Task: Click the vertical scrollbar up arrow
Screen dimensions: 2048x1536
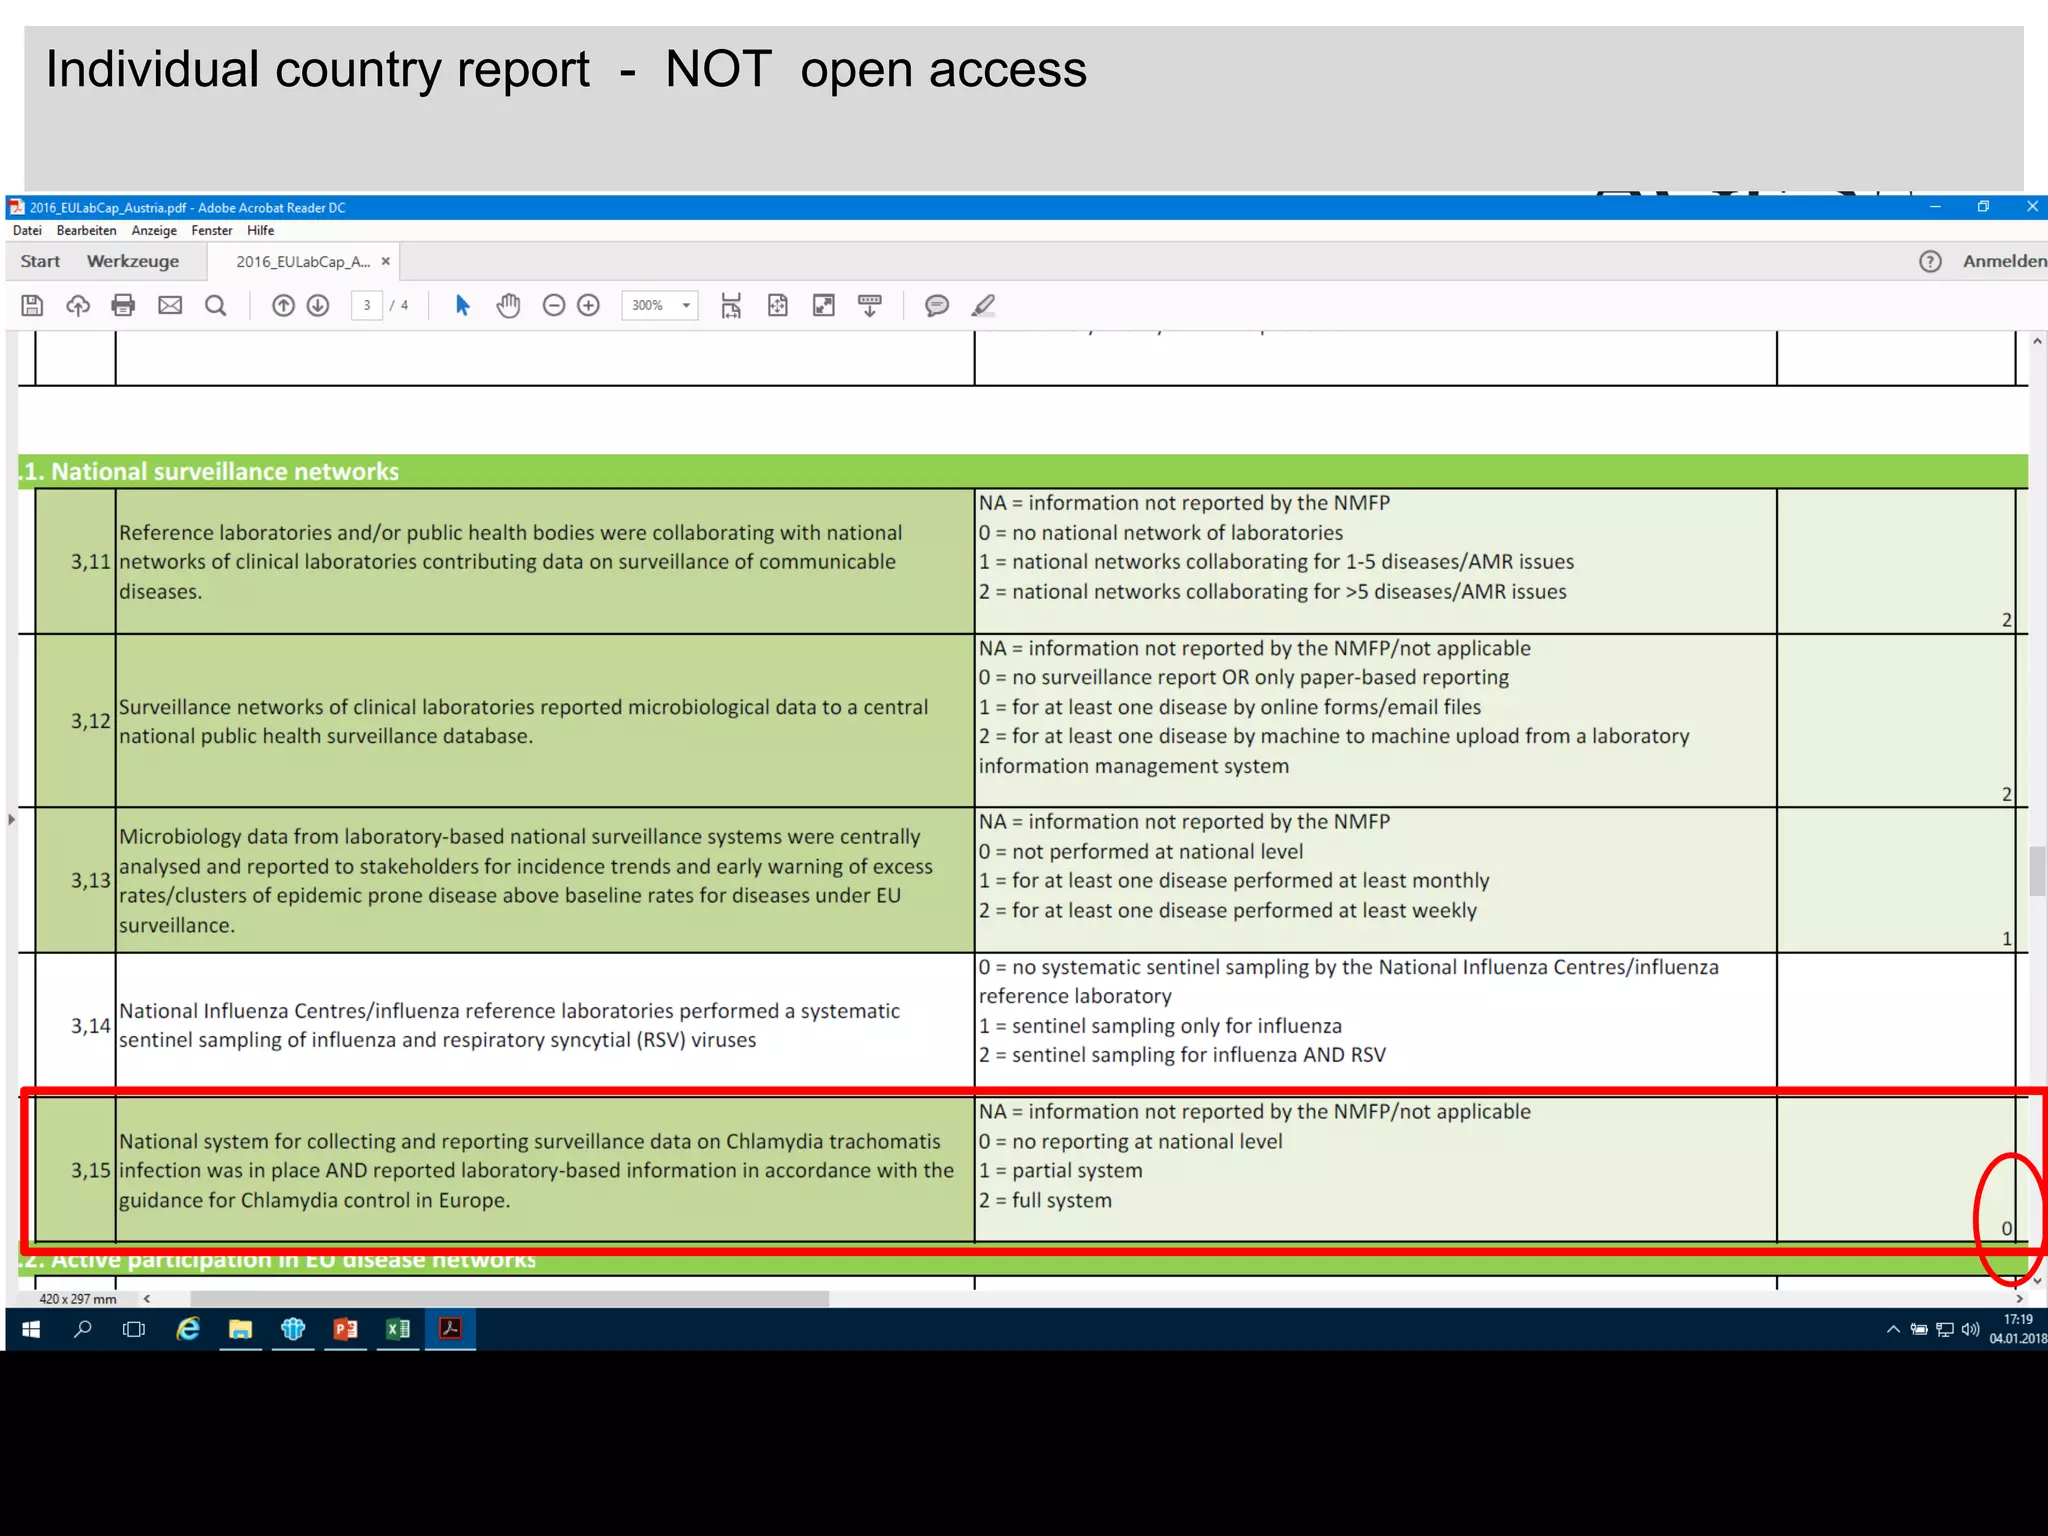Action: pyautogui.click(x=2037, y=341)
